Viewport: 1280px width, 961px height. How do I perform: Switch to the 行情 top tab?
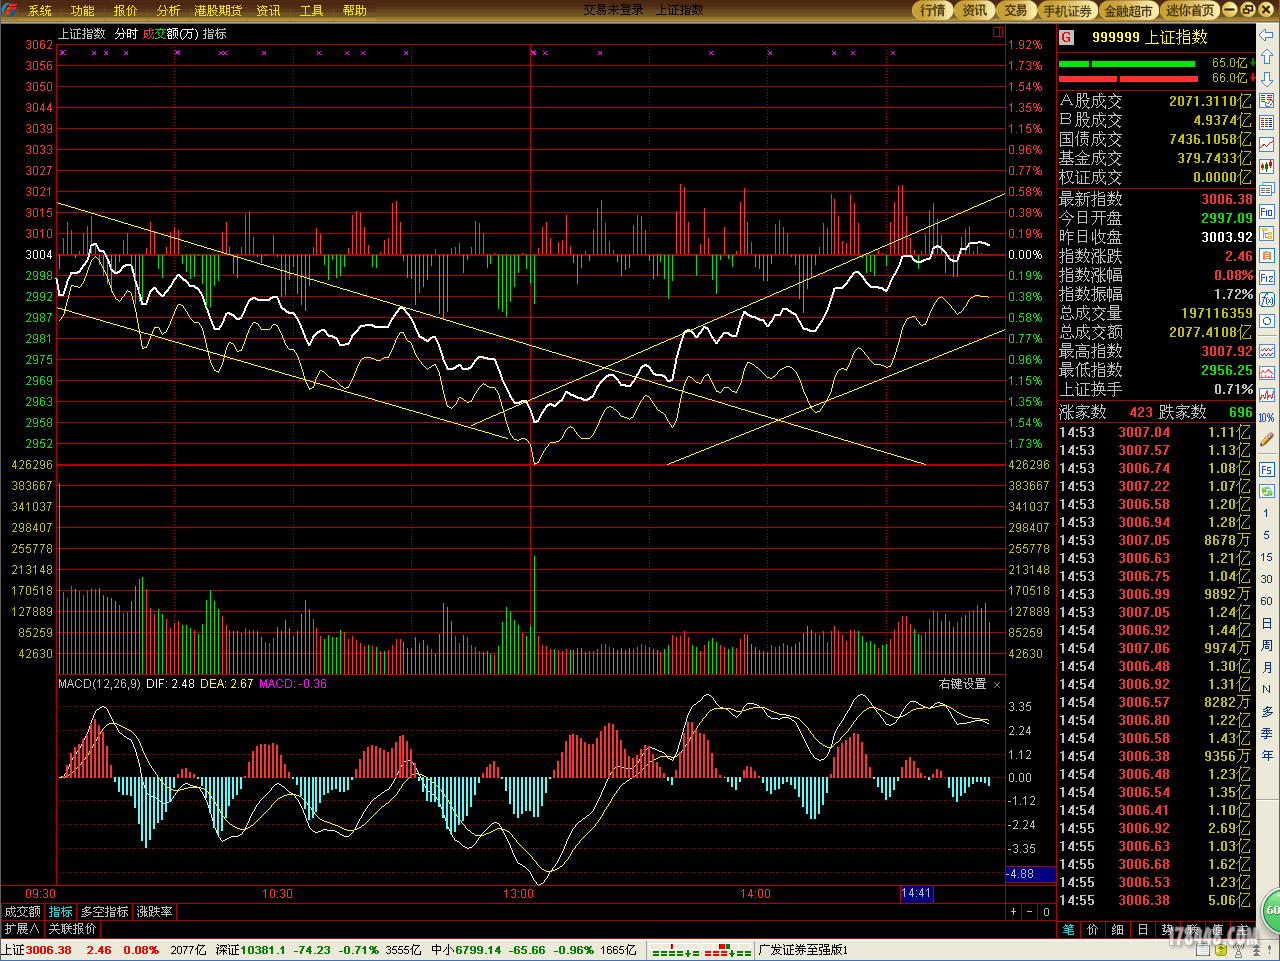pyautogui.click(x=933, y=10)
